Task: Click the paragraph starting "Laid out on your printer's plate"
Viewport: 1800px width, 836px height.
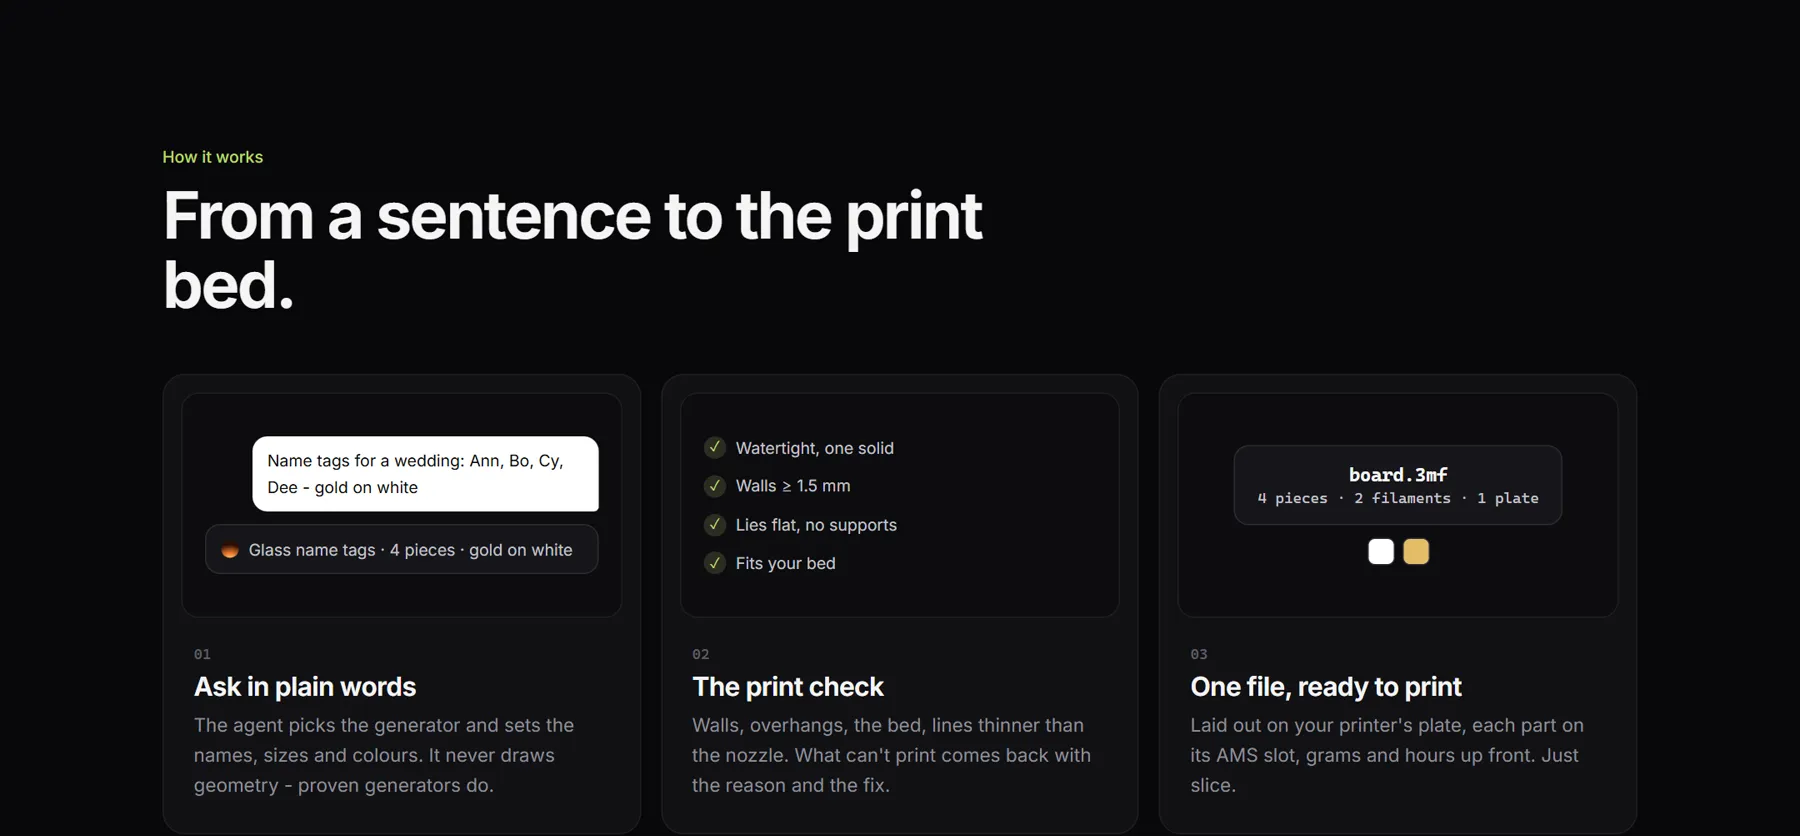Action: pos(1388,755)
